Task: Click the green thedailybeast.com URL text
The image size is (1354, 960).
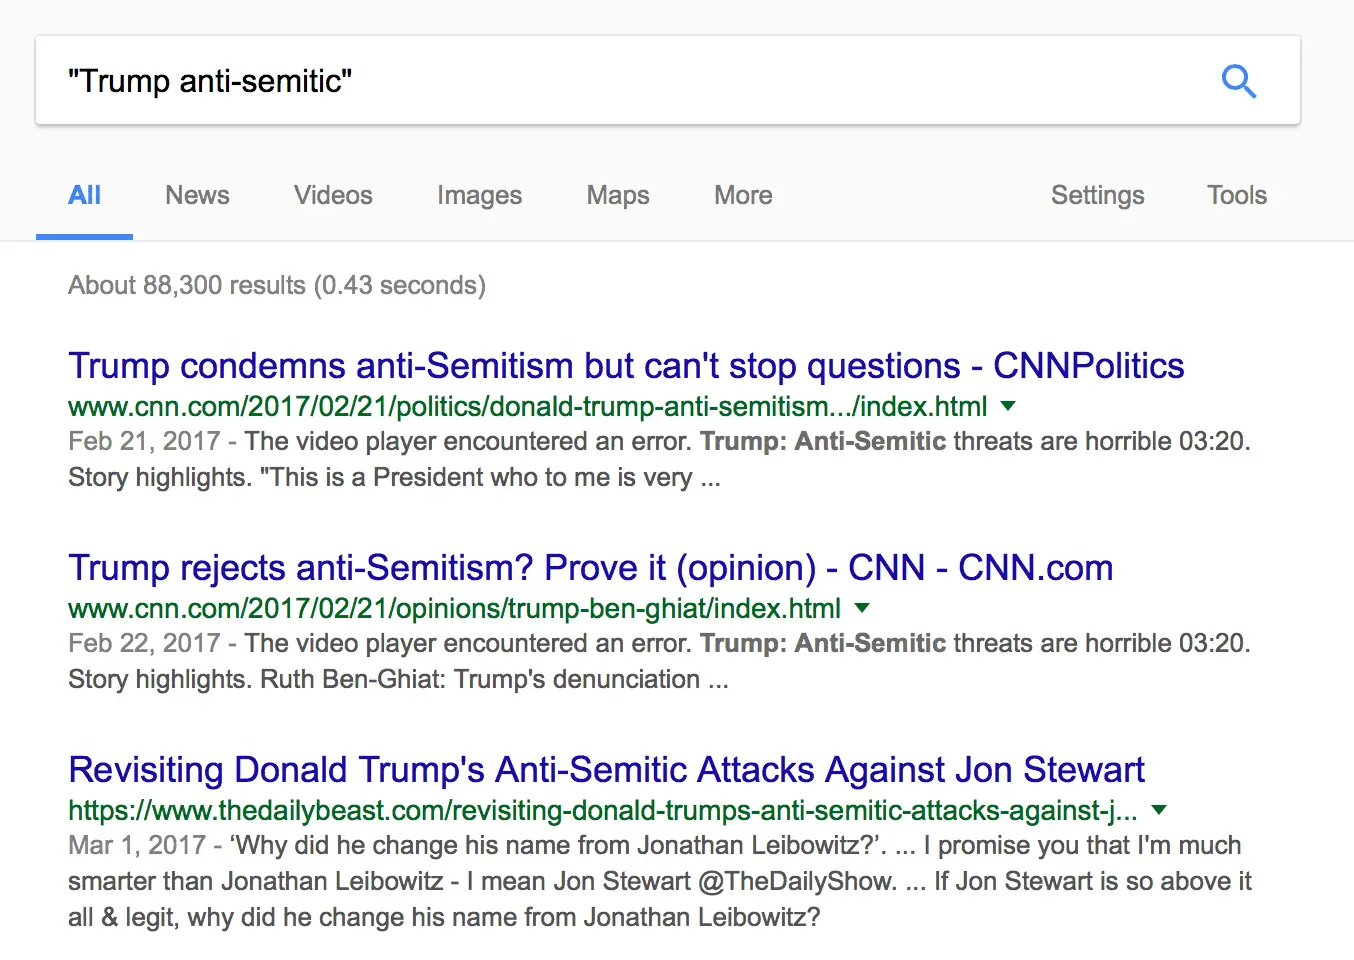Action: click(x=602, y=811)
